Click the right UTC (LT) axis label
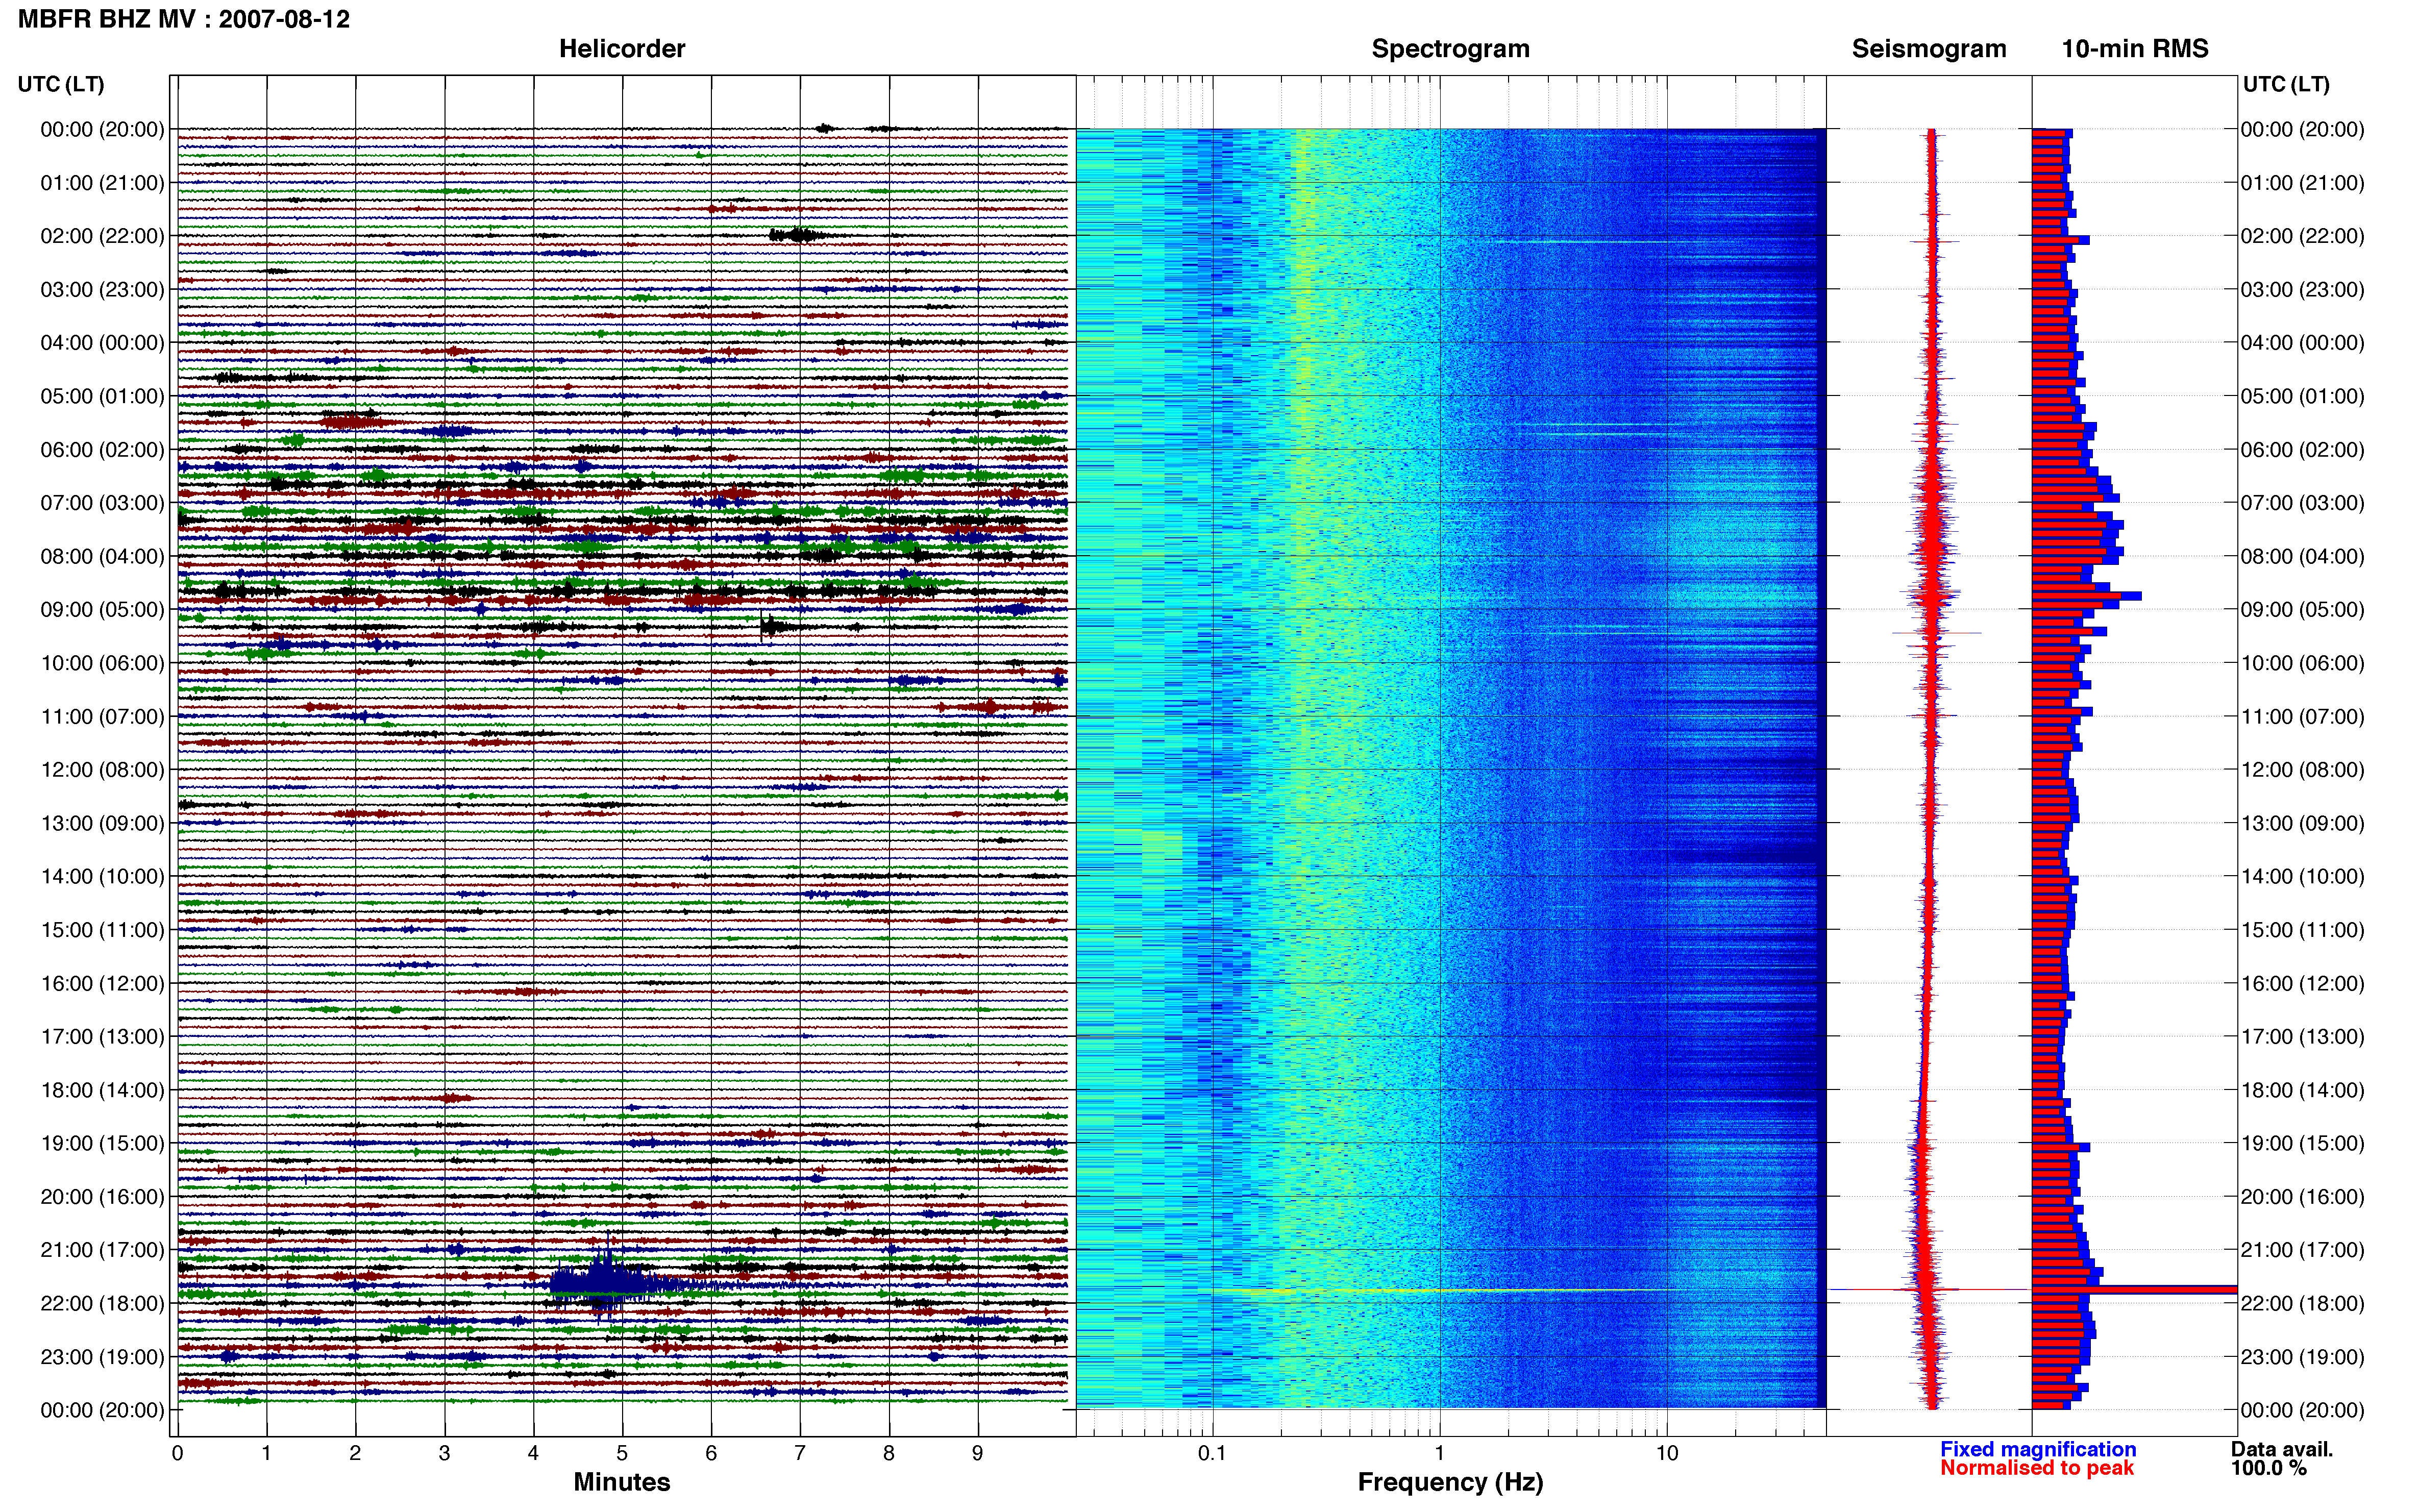 pos(2286,84)
